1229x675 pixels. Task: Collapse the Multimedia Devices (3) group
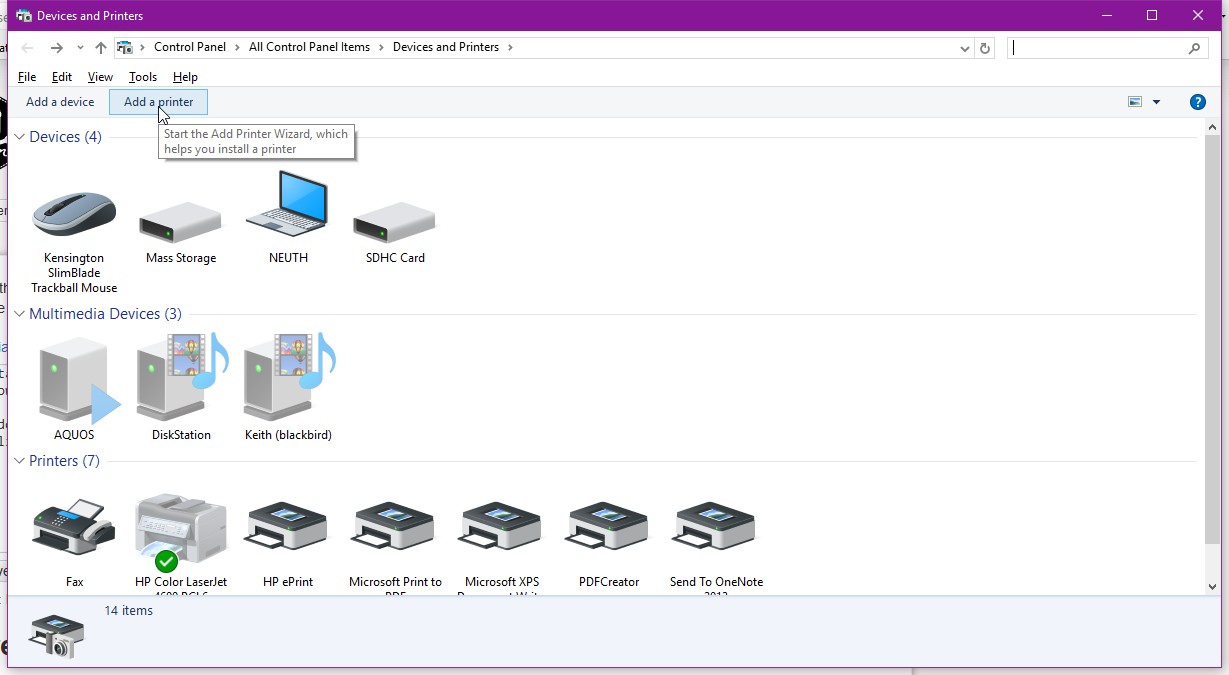19,314
